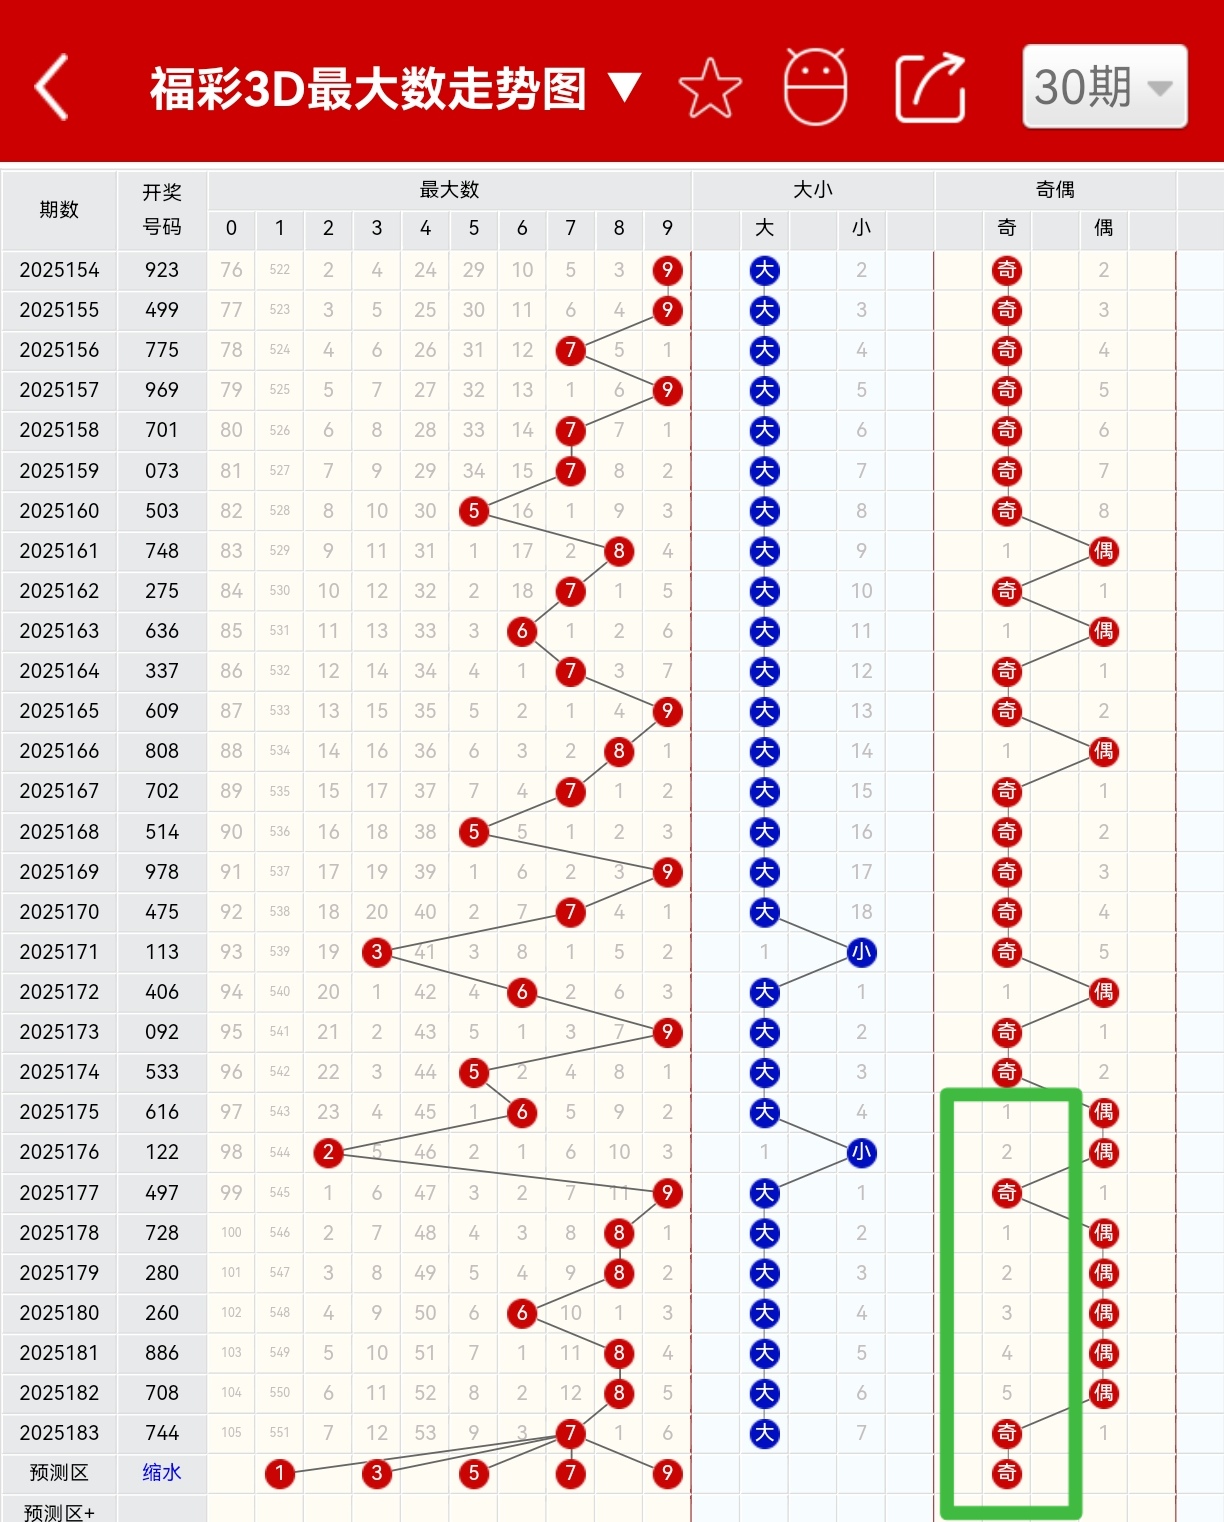Click the 预测区+ row label
Image resolution: width=1224 pixels, height=1522 pixels.
pyautogui.click(x=59, y=1511)
